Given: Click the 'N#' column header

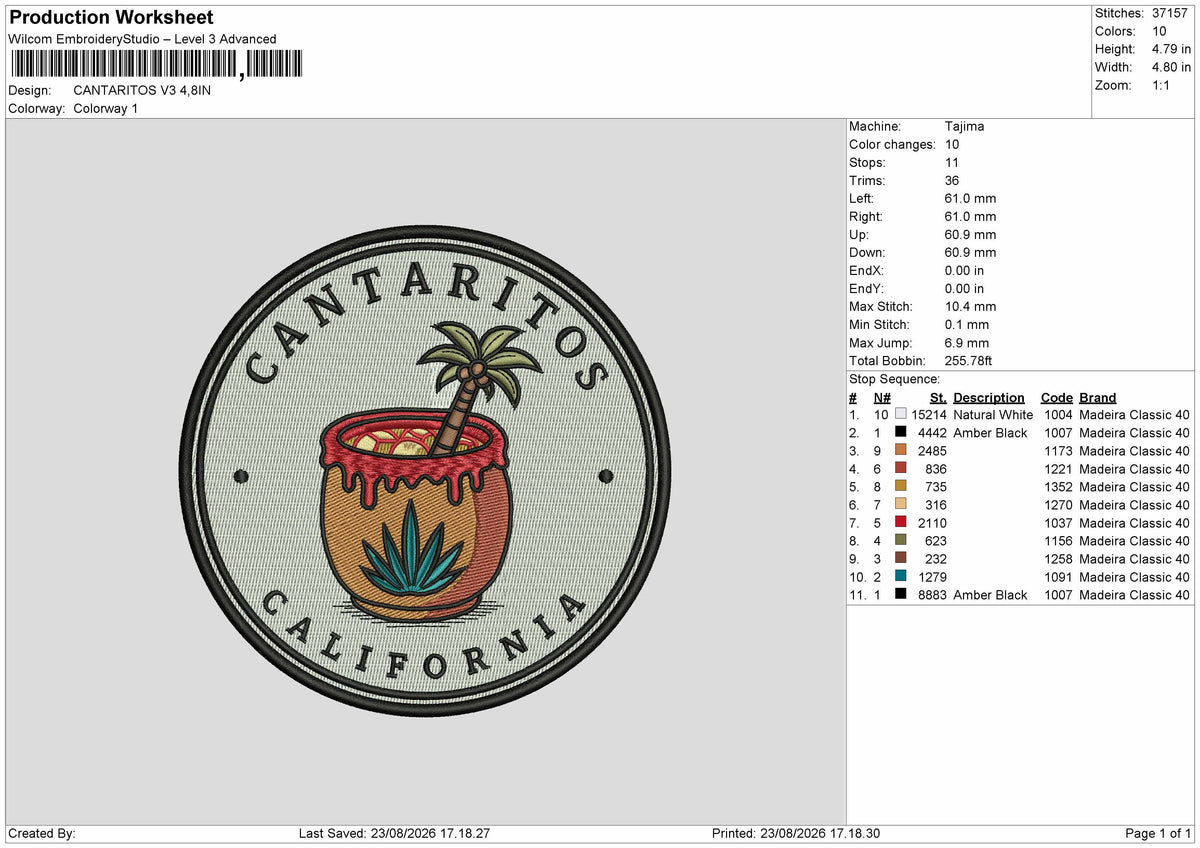Looking at the screenshot, I should pyautogui.click(x=882, y=397).
